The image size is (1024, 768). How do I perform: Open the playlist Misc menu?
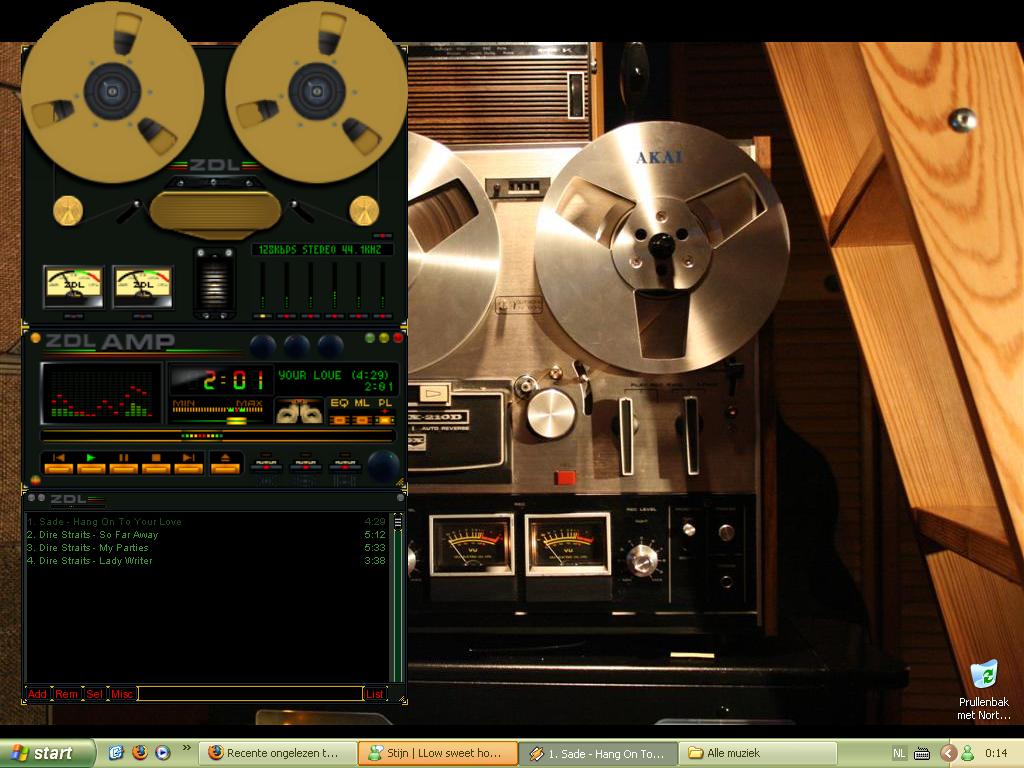(122, 694)
